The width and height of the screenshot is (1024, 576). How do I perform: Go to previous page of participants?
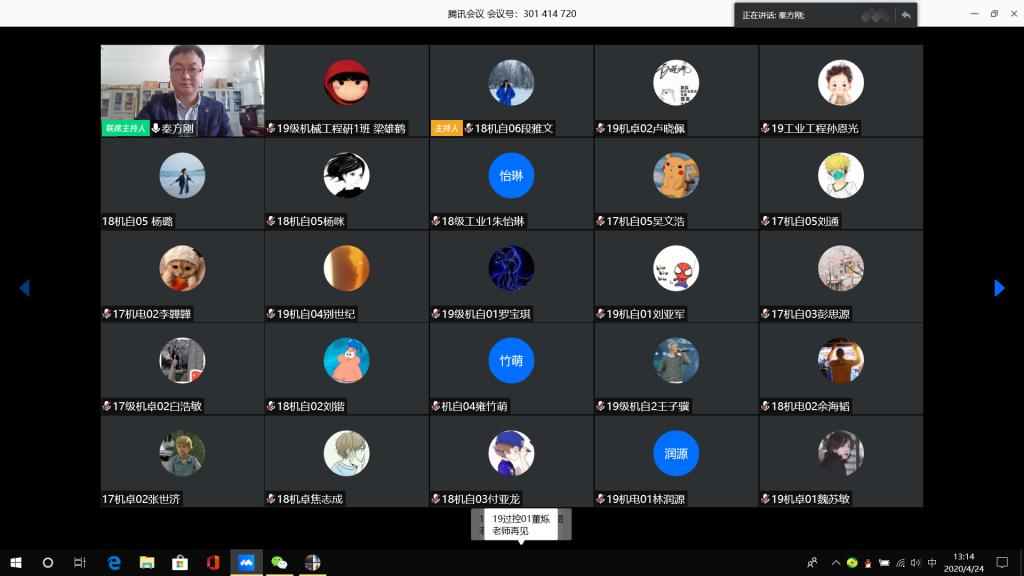[24, 288]
